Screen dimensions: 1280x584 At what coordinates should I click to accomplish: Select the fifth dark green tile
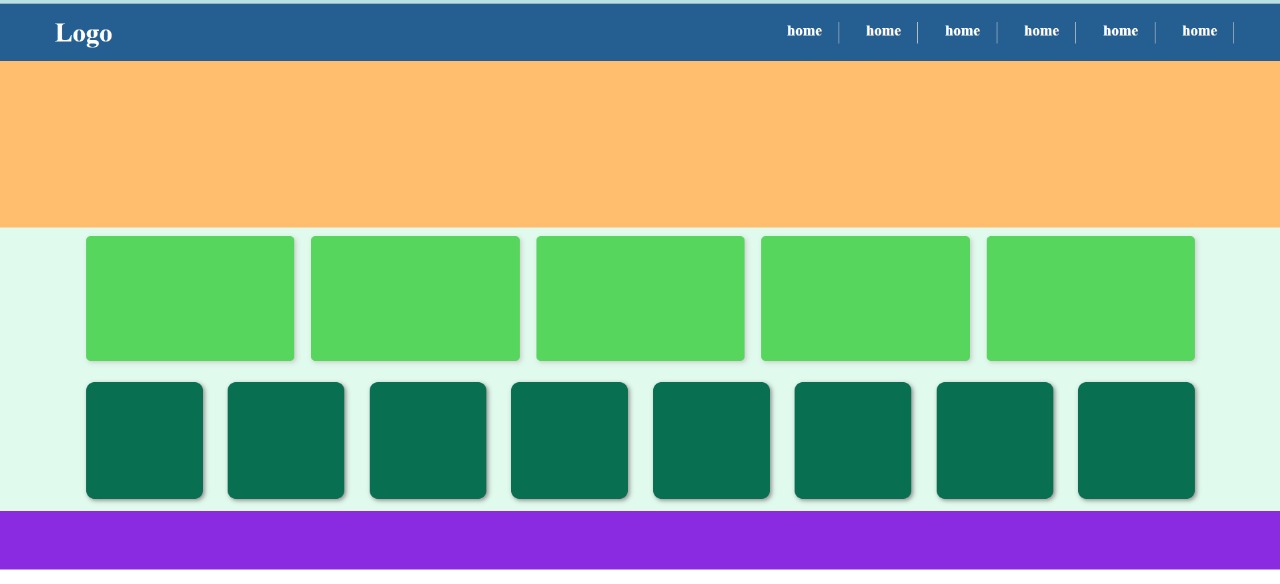pos(711,440)
